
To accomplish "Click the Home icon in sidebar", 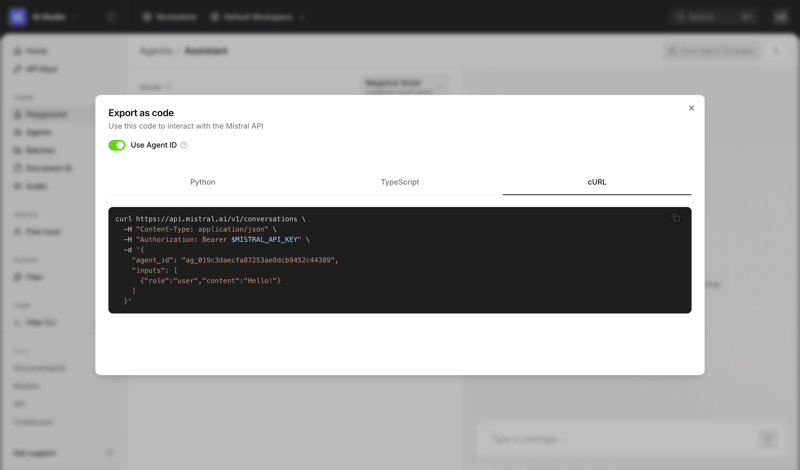I will (18, 51).
